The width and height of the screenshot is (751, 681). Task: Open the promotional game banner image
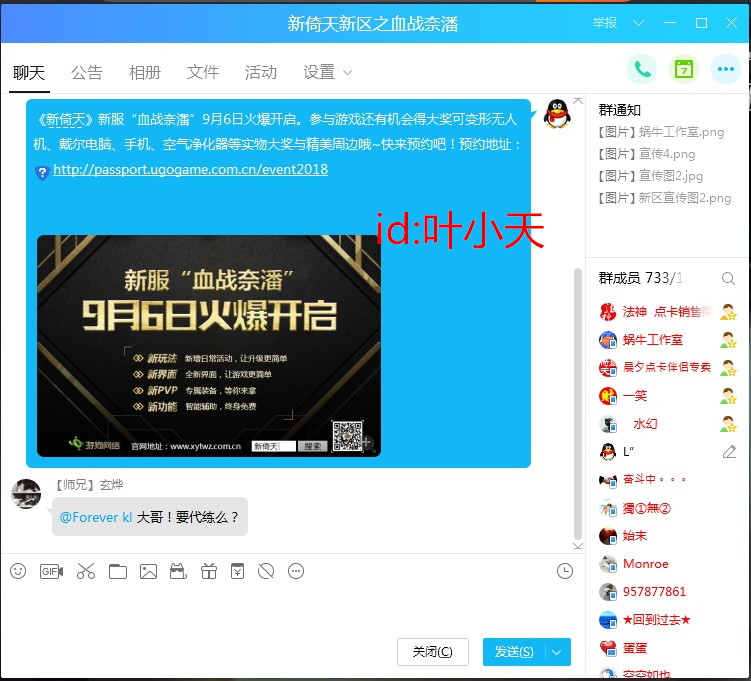pos(208,345)
